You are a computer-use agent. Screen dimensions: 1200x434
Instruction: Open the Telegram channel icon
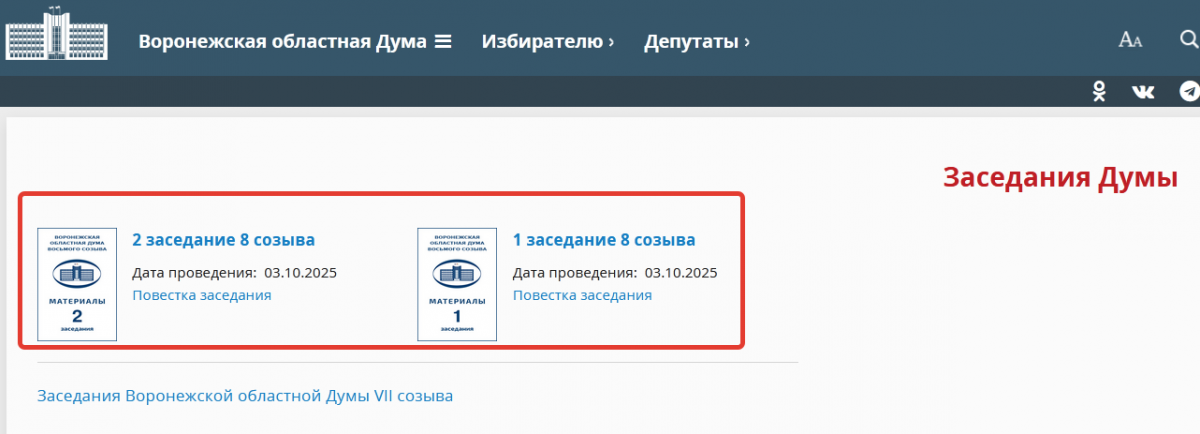[x=1188, y=92]
